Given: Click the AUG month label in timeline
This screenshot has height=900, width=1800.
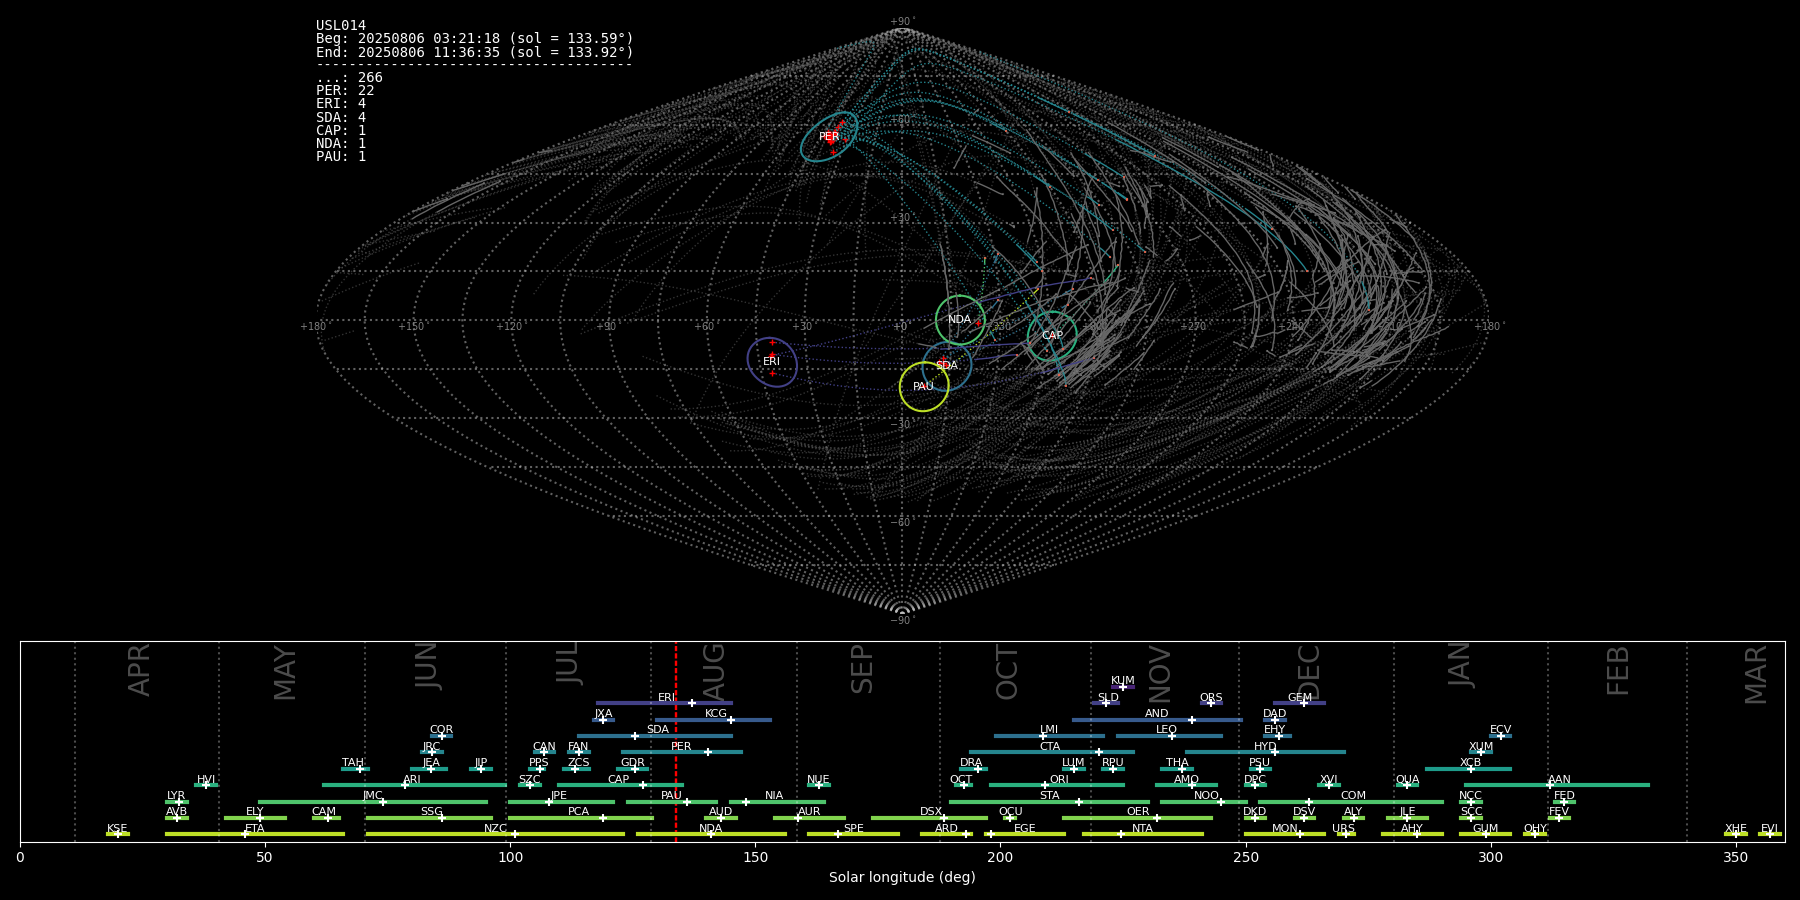Looking at the screenshot, I should pyautogui.click(x=714, y=671).
